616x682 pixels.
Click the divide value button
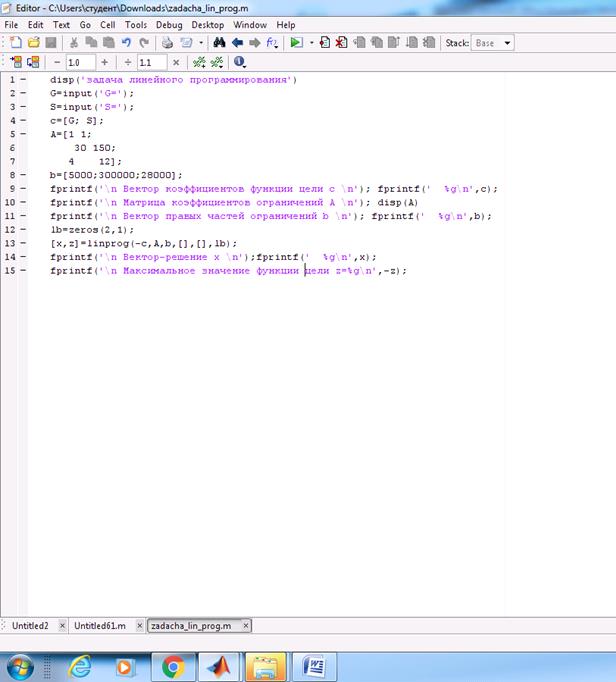(127, 62)
